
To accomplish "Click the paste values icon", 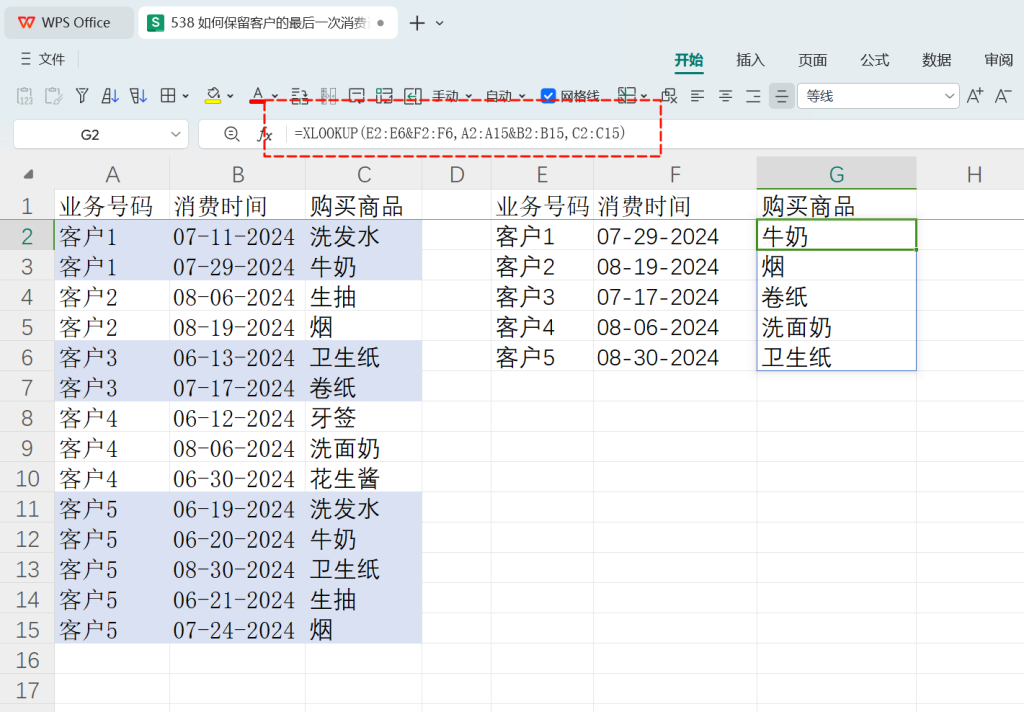I will click(x=24, y=96).
